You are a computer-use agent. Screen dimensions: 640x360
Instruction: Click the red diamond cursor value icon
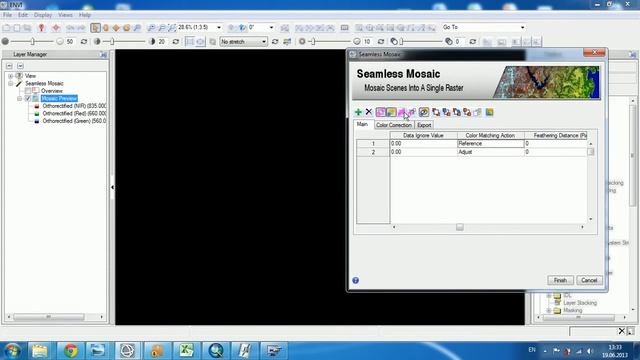click(x=56, y=28)
